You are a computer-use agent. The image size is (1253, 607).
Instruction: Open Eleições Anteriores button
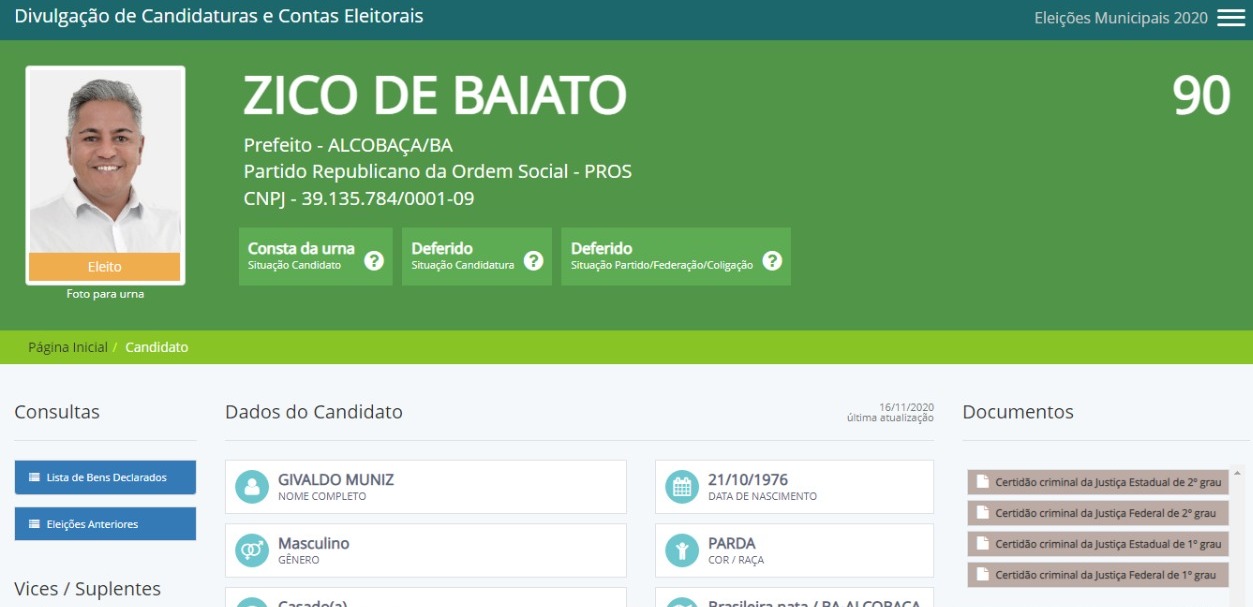coord(105,524)
